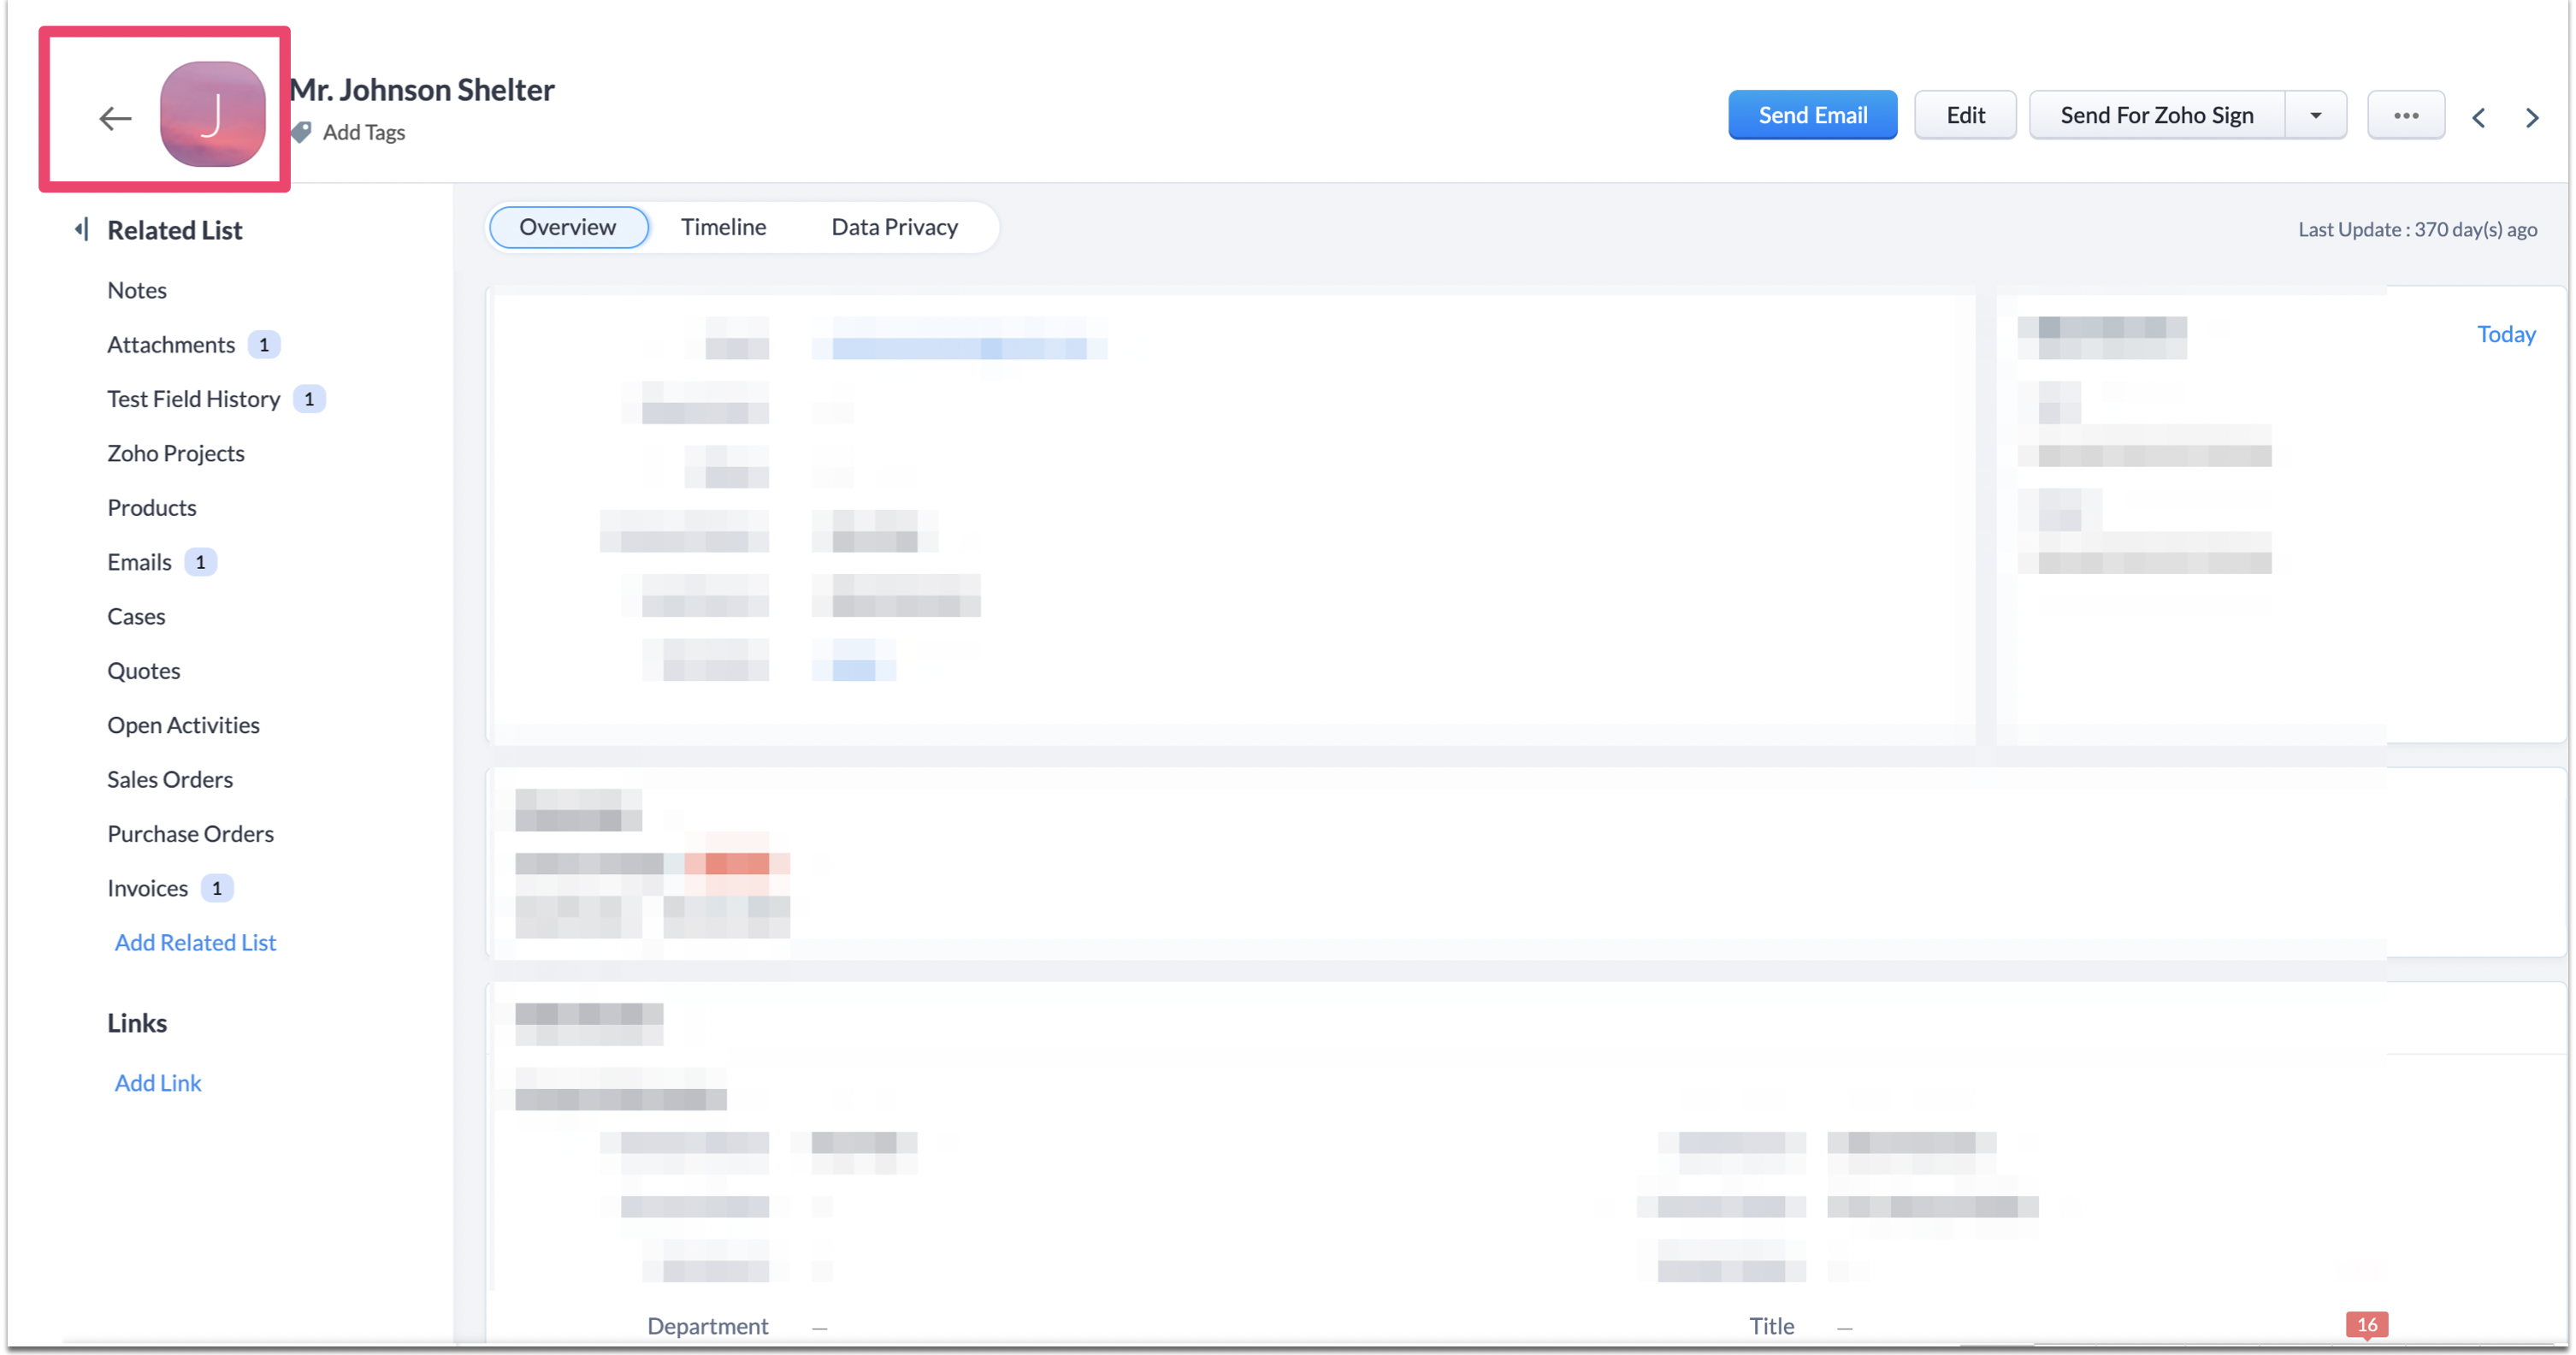
Task: Open Open Activities related list
Action: [x=184, y=725]
